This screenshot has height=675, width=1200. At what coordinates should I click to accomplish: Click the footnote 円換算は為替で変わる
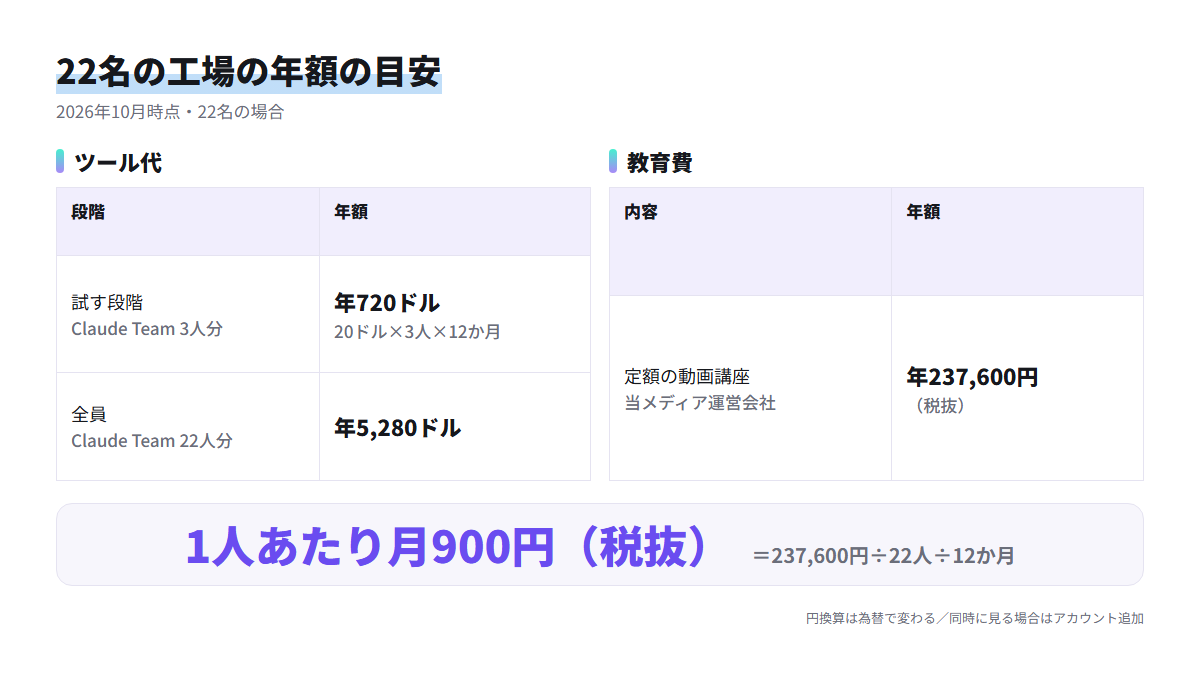point(869,618)
